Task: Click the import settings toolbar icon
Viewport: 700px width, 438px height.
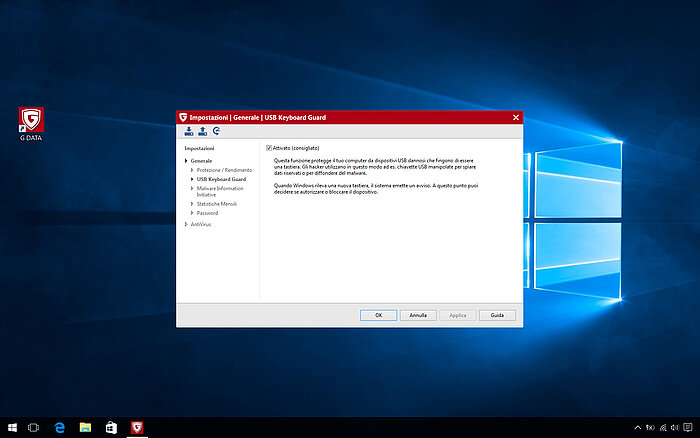Action: tap(188, 131)
